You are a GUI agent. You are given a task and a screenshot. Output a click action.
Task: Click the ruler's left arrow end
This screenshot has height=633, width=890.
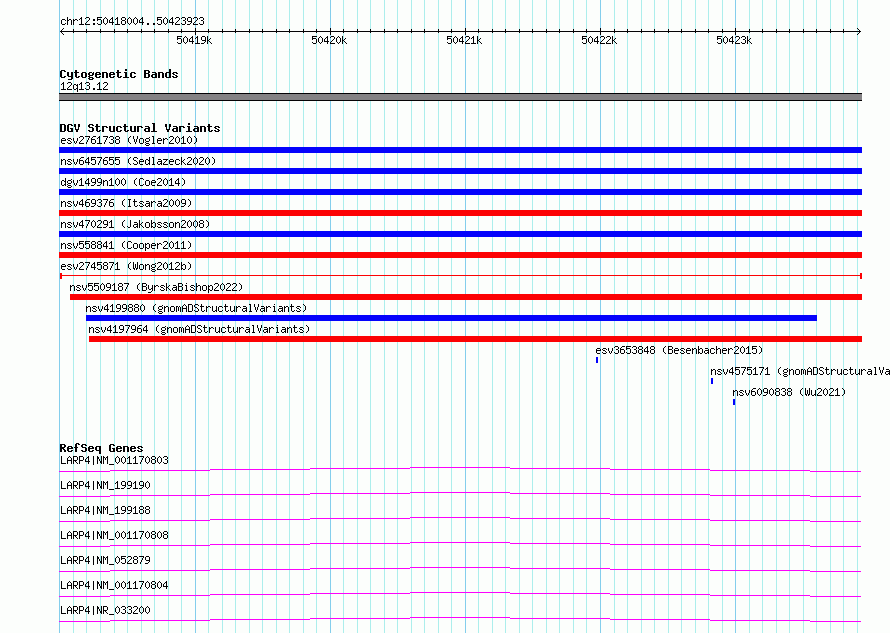click(62, 31)
